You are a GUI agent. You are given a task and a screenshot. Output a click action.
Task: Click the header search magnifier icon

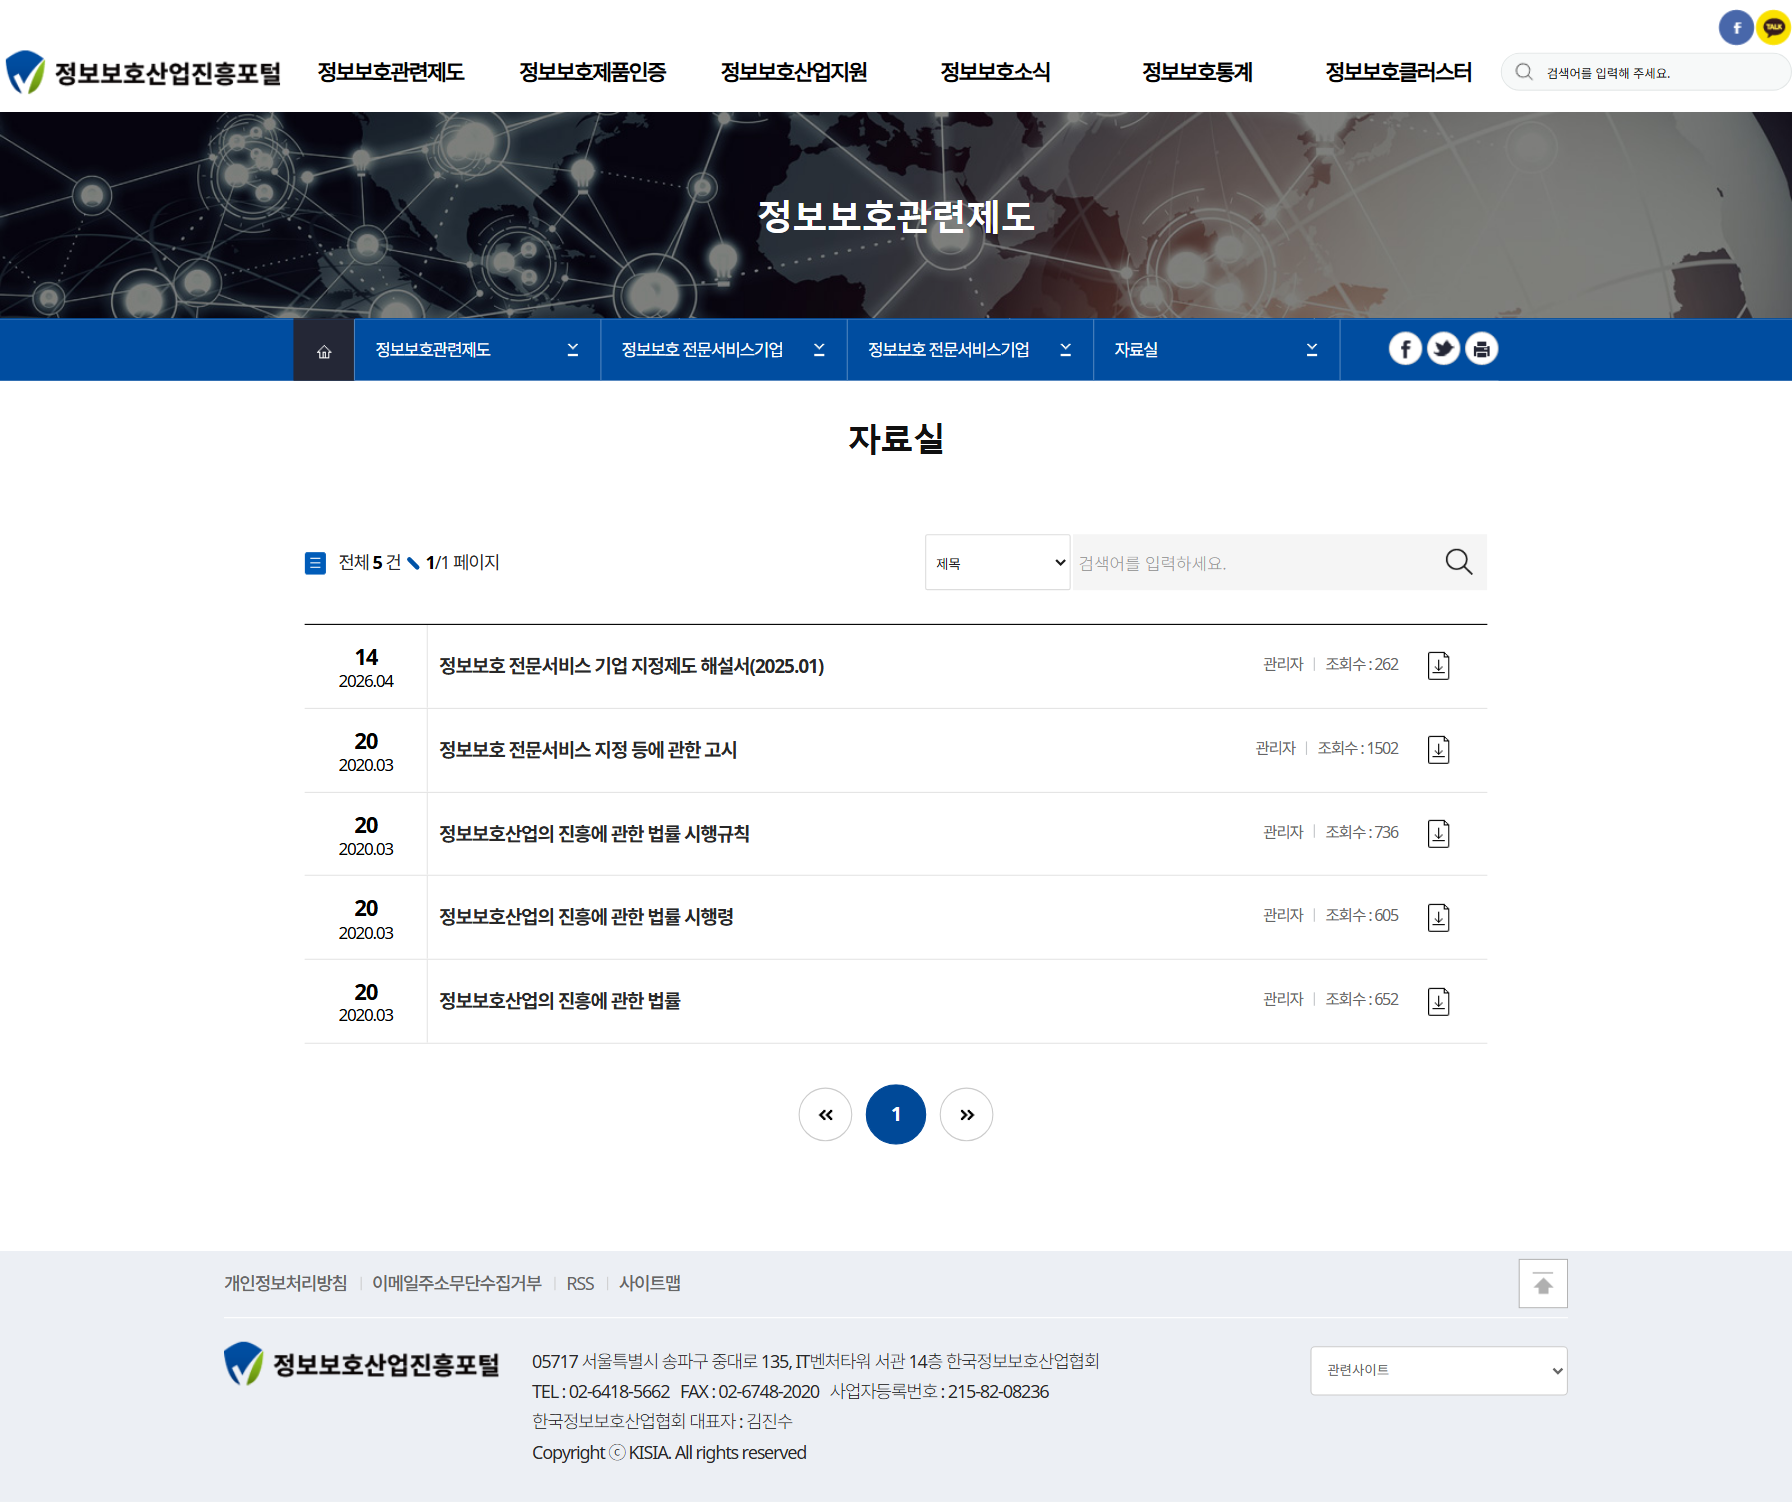click(1524, 72)
